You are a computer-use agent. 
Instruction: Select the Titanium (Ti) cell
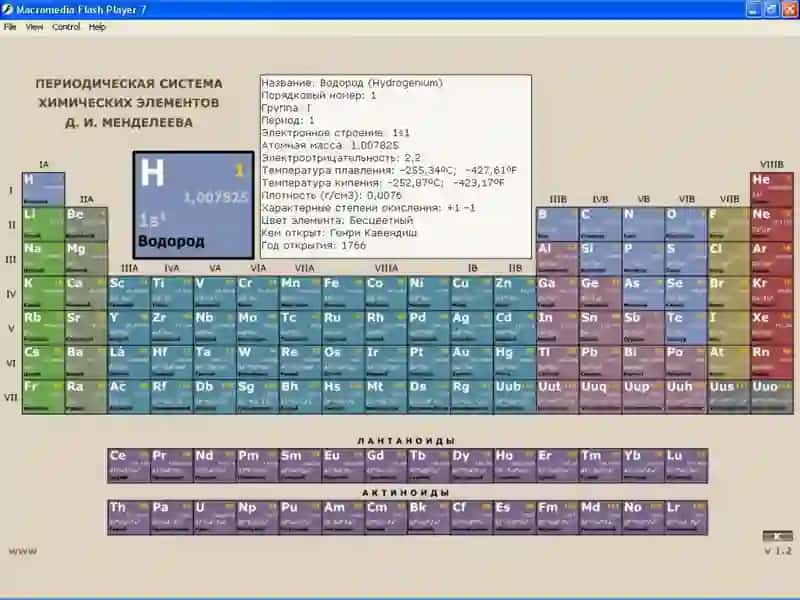172,293
